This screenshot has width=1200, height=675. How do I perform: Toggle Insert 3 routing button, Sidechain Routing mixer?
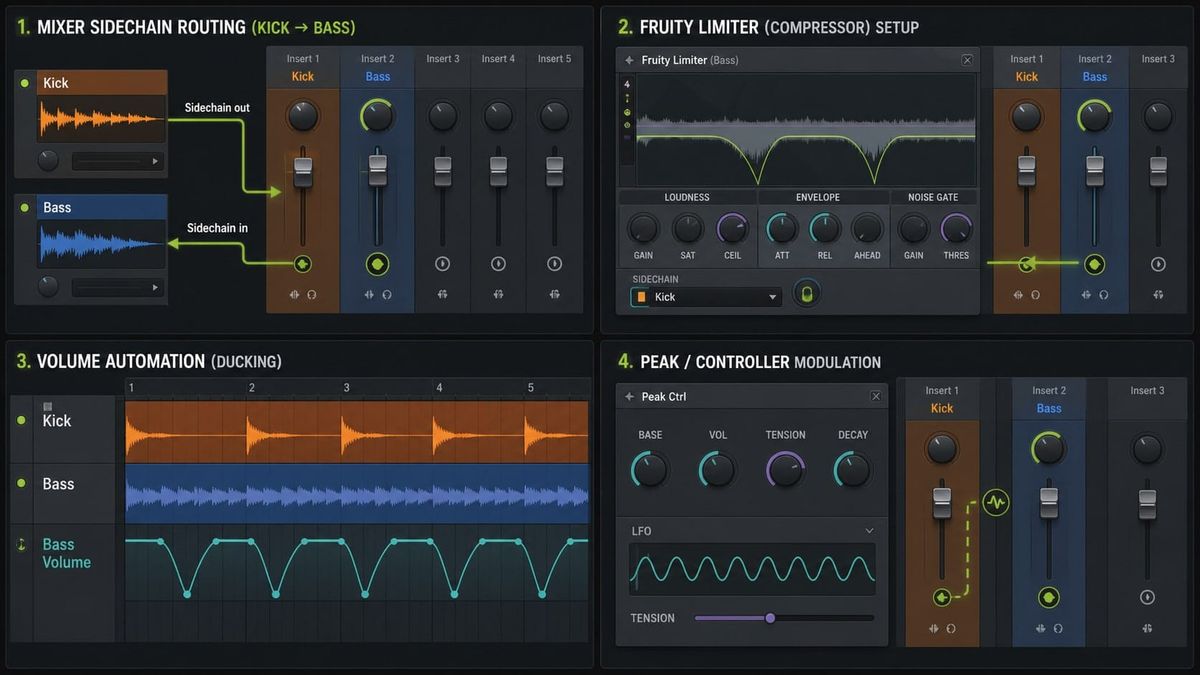(x=442, y=264)
